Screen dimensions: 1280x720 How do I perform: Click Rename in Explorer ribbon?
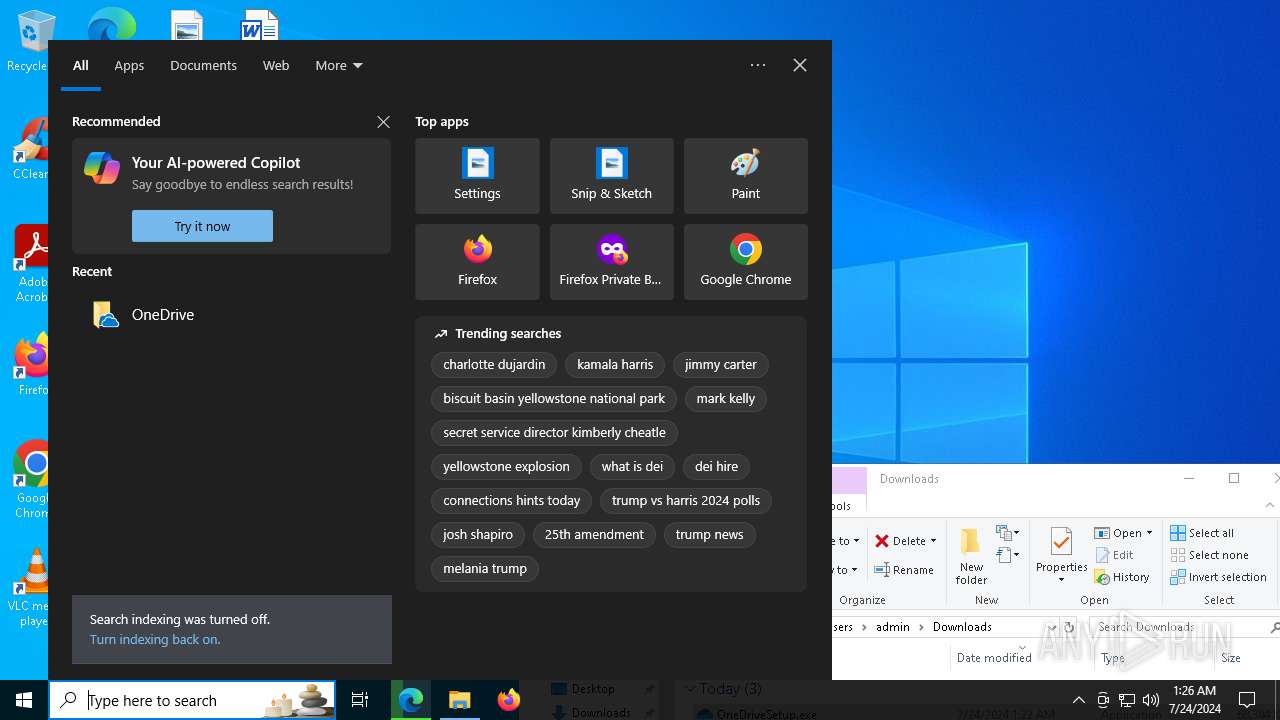click(904, 570)
